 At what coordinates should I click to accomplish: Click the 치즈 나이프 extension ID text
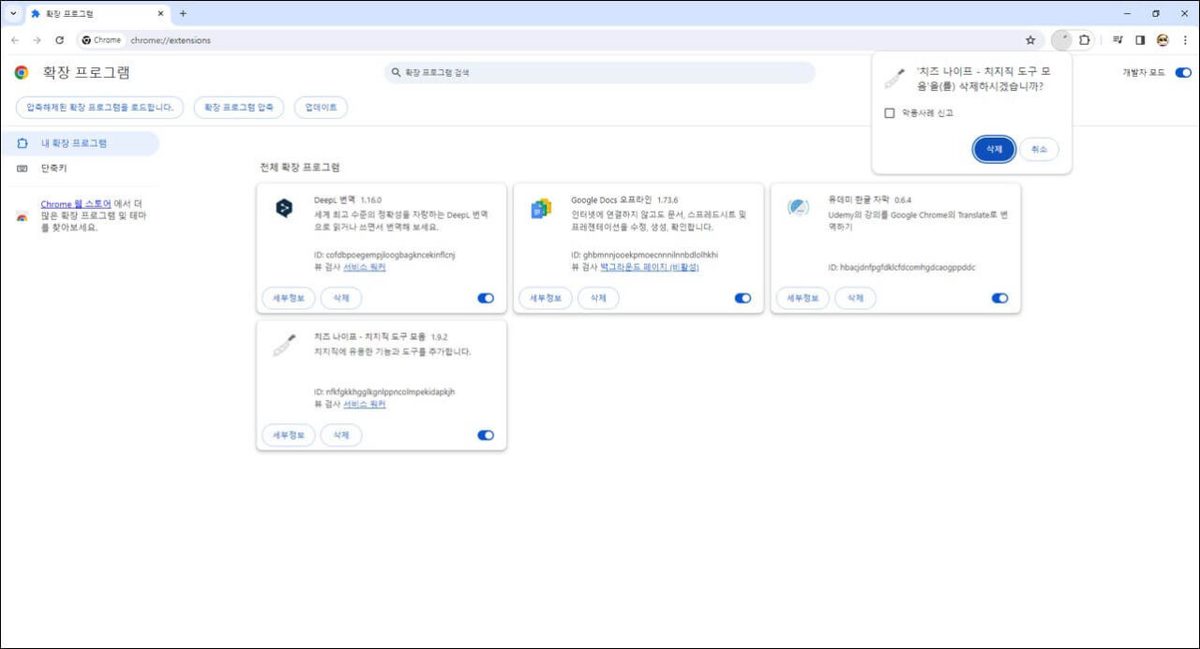385,392
